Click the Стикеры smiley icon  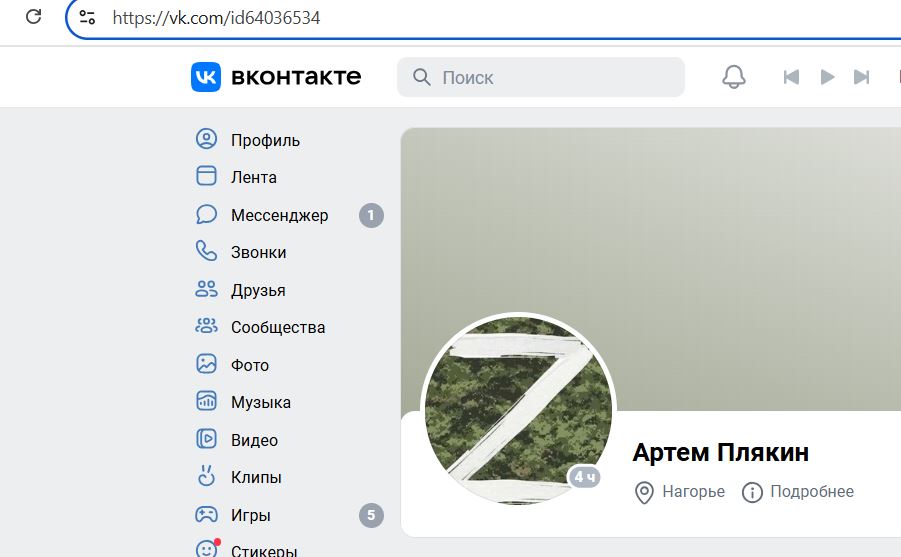pyautogui.click(x=207, y=548)
